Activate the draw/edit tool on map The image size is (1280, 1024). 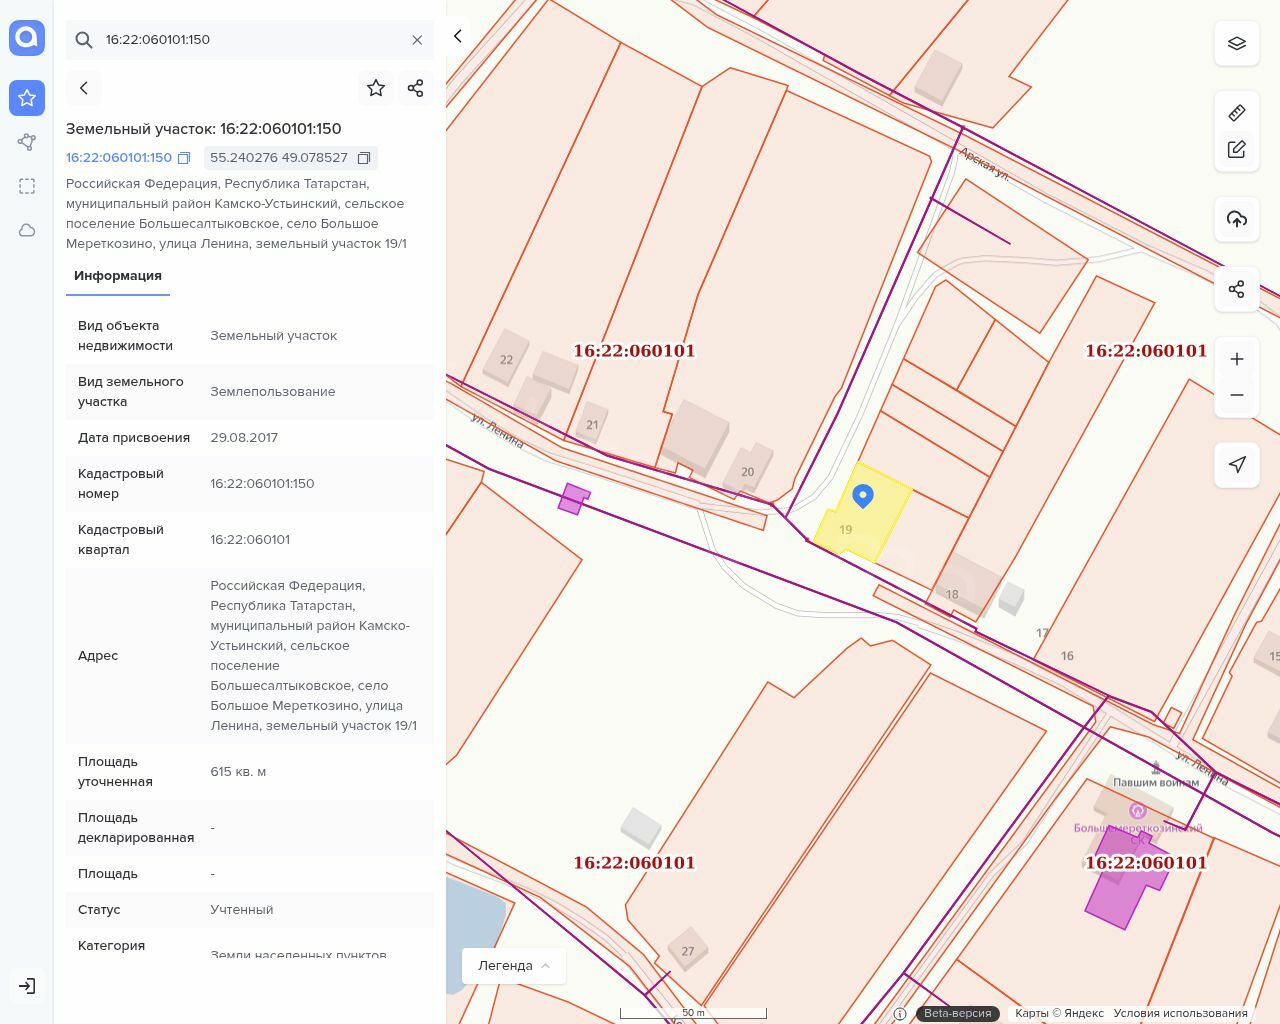(1237, 149)
